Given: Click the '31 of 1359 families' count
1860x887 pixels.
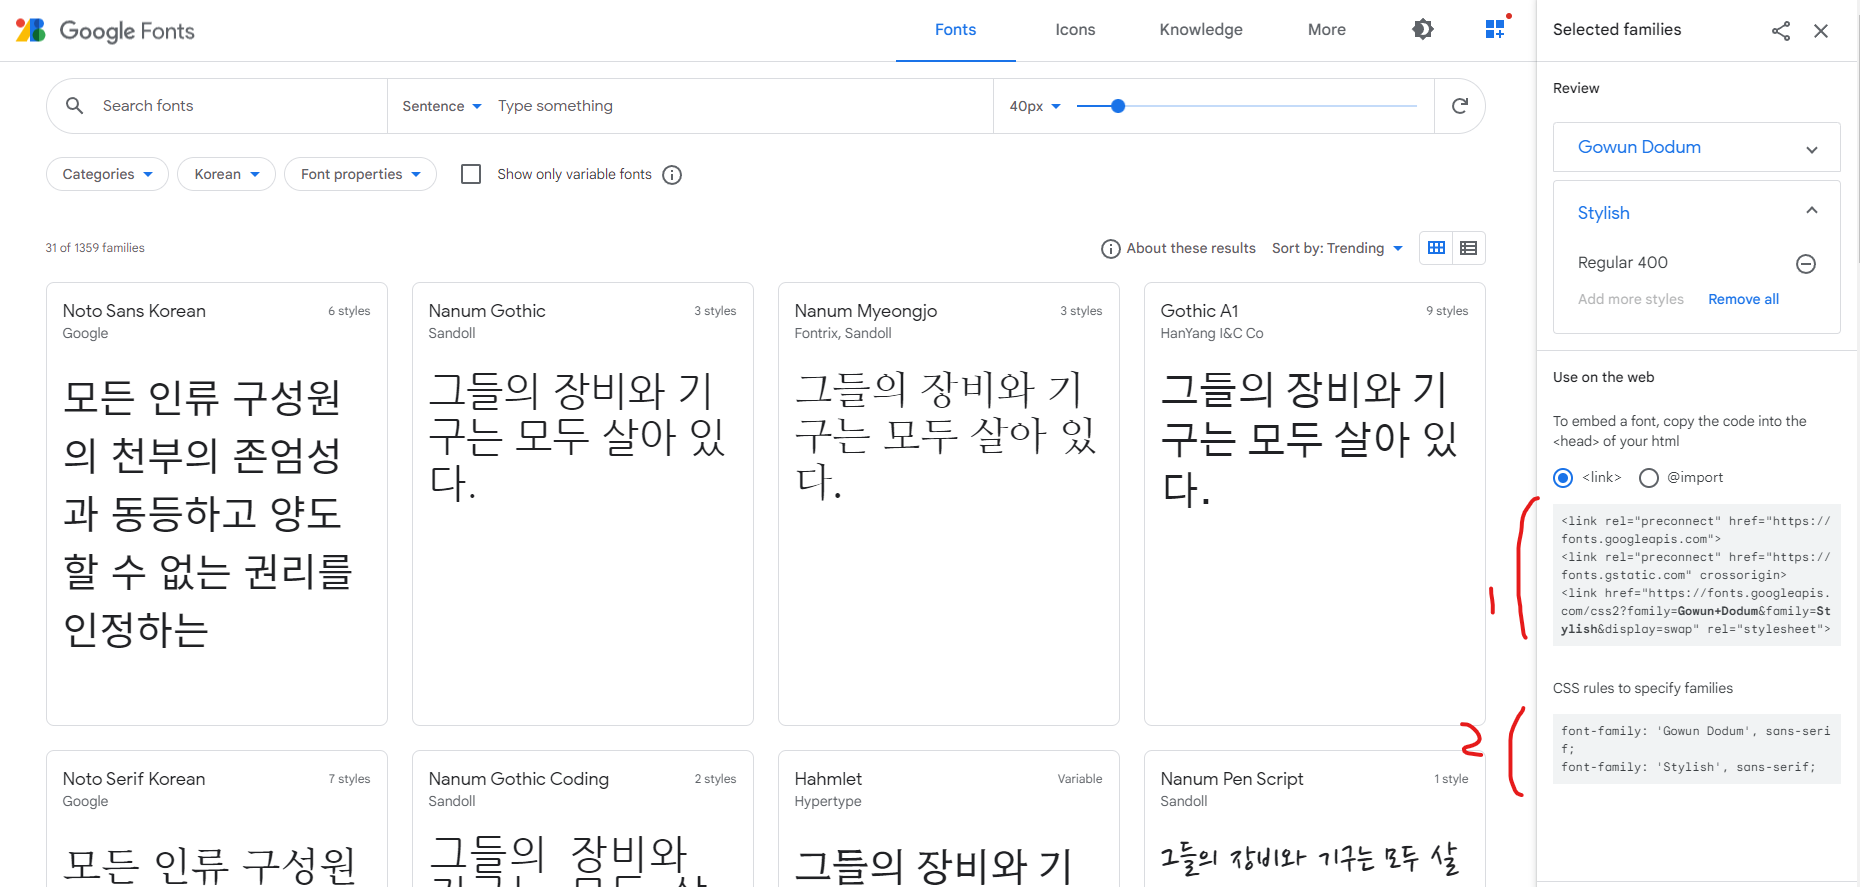Looking at the screenshot, I should 95,248.
